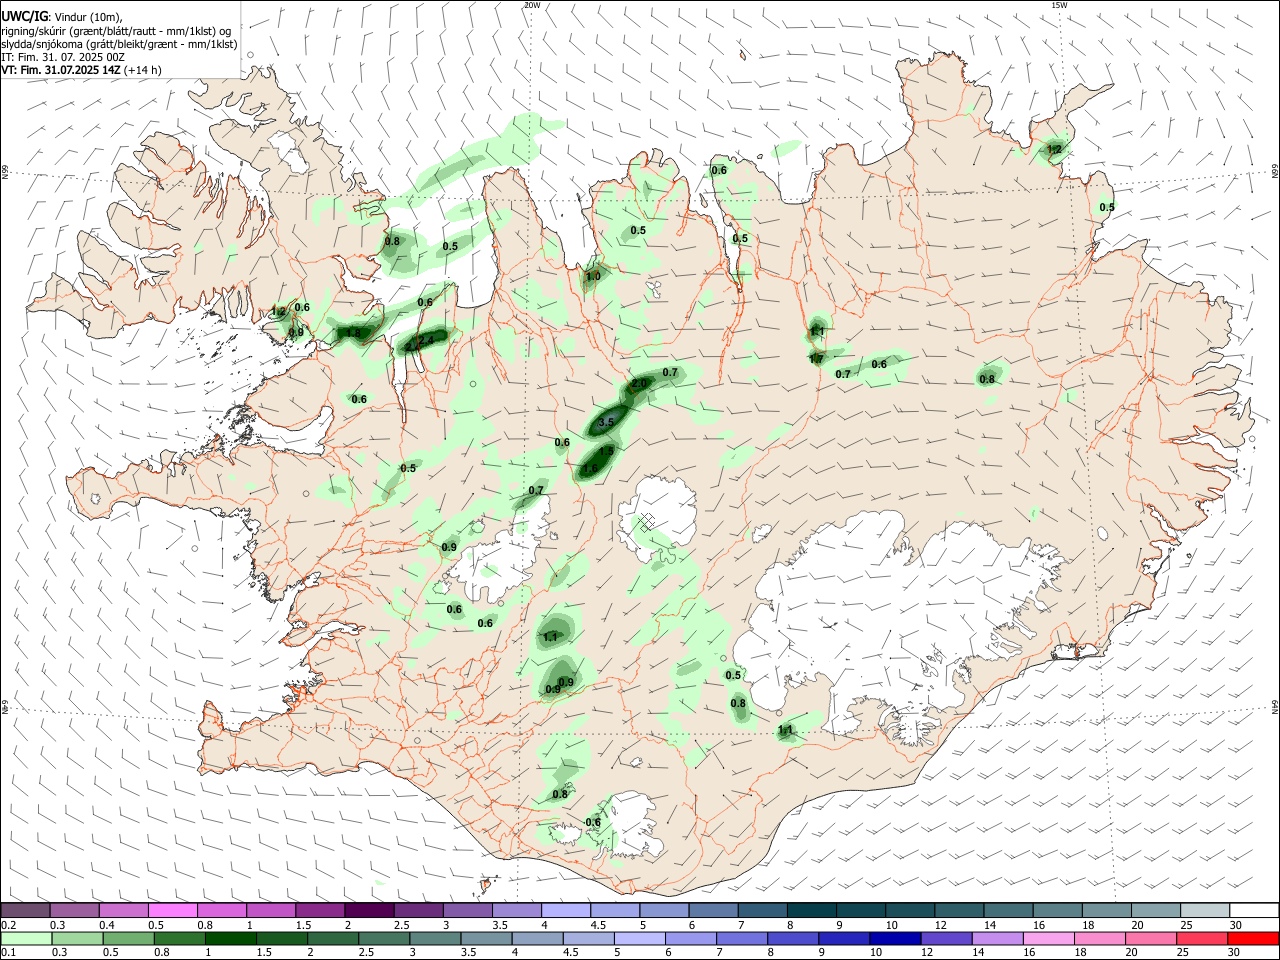The height and width of the screenshot is (960, 1280).
Task: Click the bright magenta 0.5–0.8 snow swatch
Action: coord(173,910)
